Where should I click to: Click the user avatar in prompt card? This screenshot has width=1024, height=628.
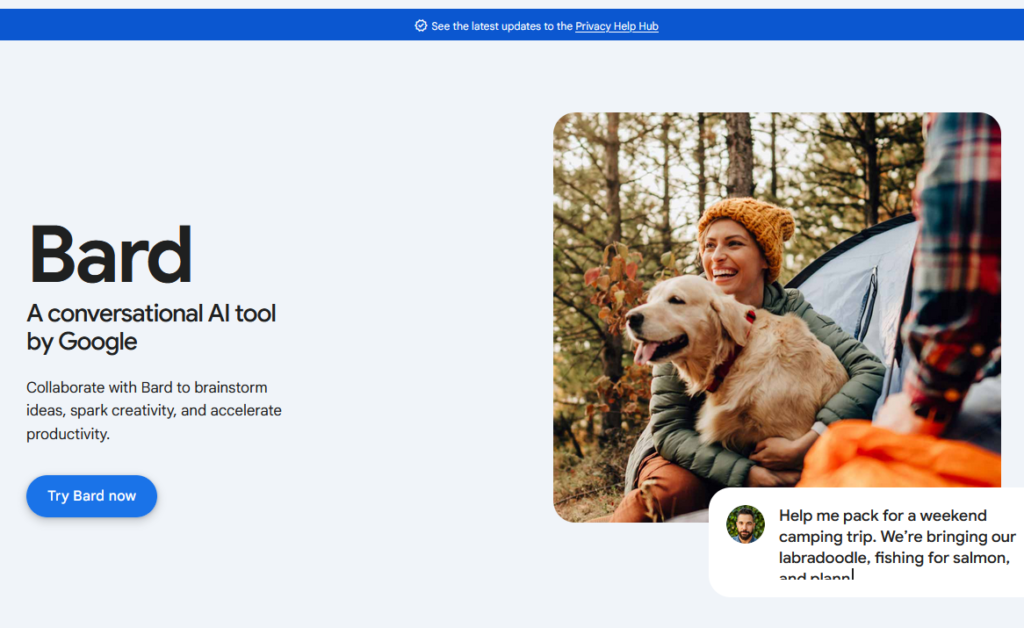point(745,524)
